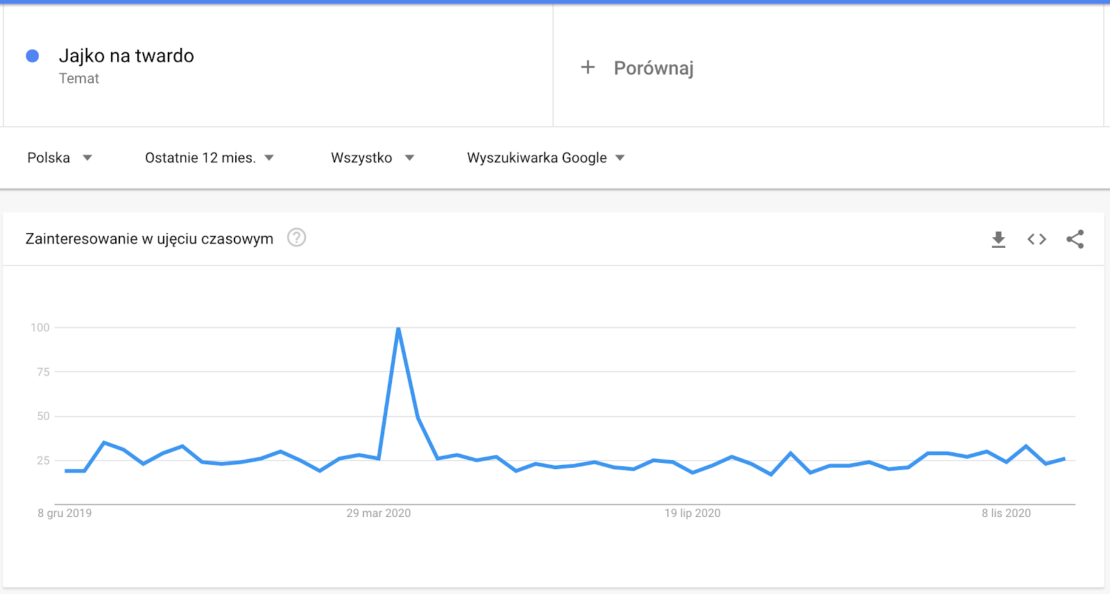
Task: Share the trends chart
Action: pos(1075,239)
